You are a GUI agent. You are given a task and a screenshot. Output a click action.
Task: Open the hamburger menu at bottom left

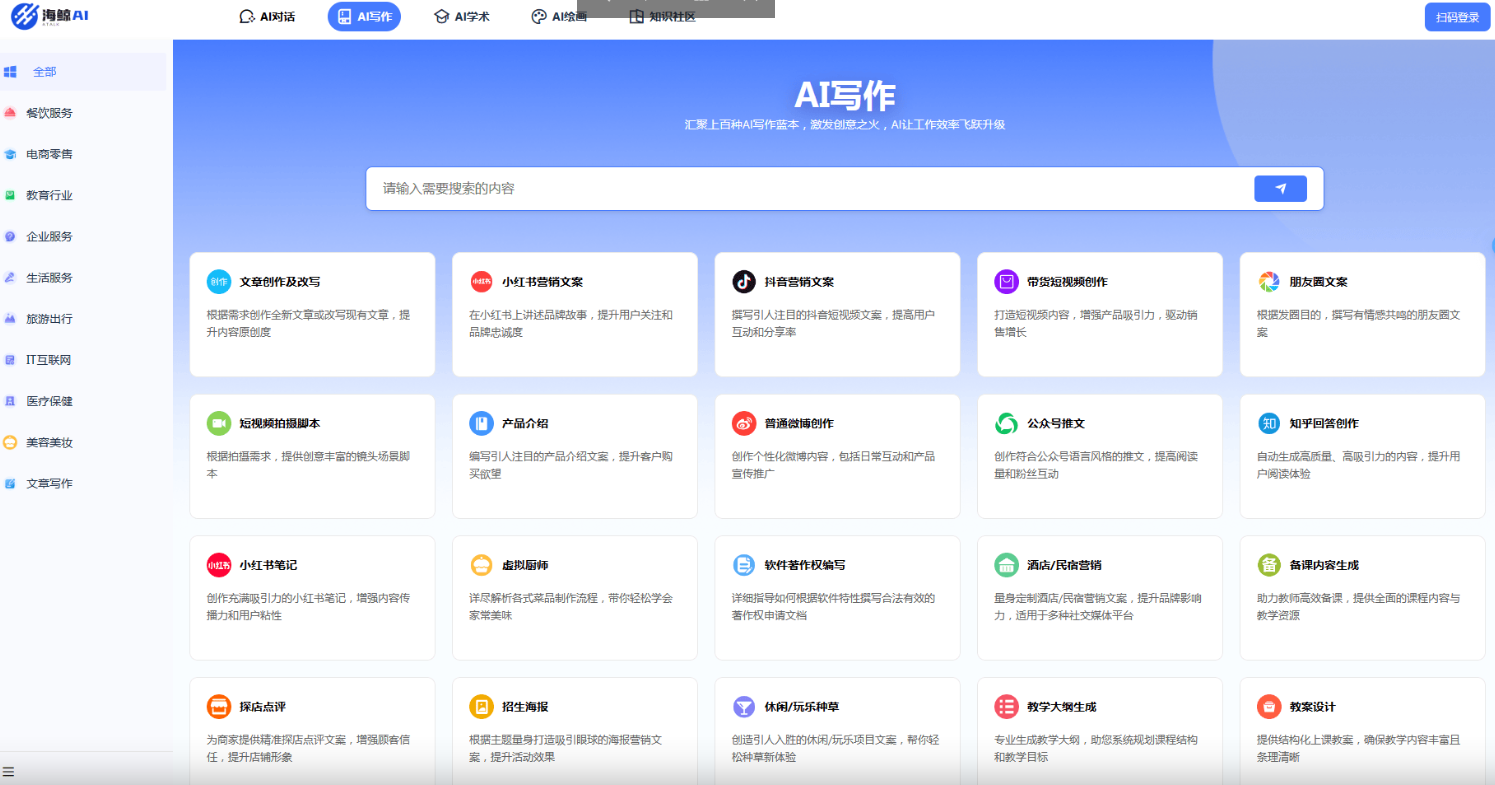pos(8,770)
